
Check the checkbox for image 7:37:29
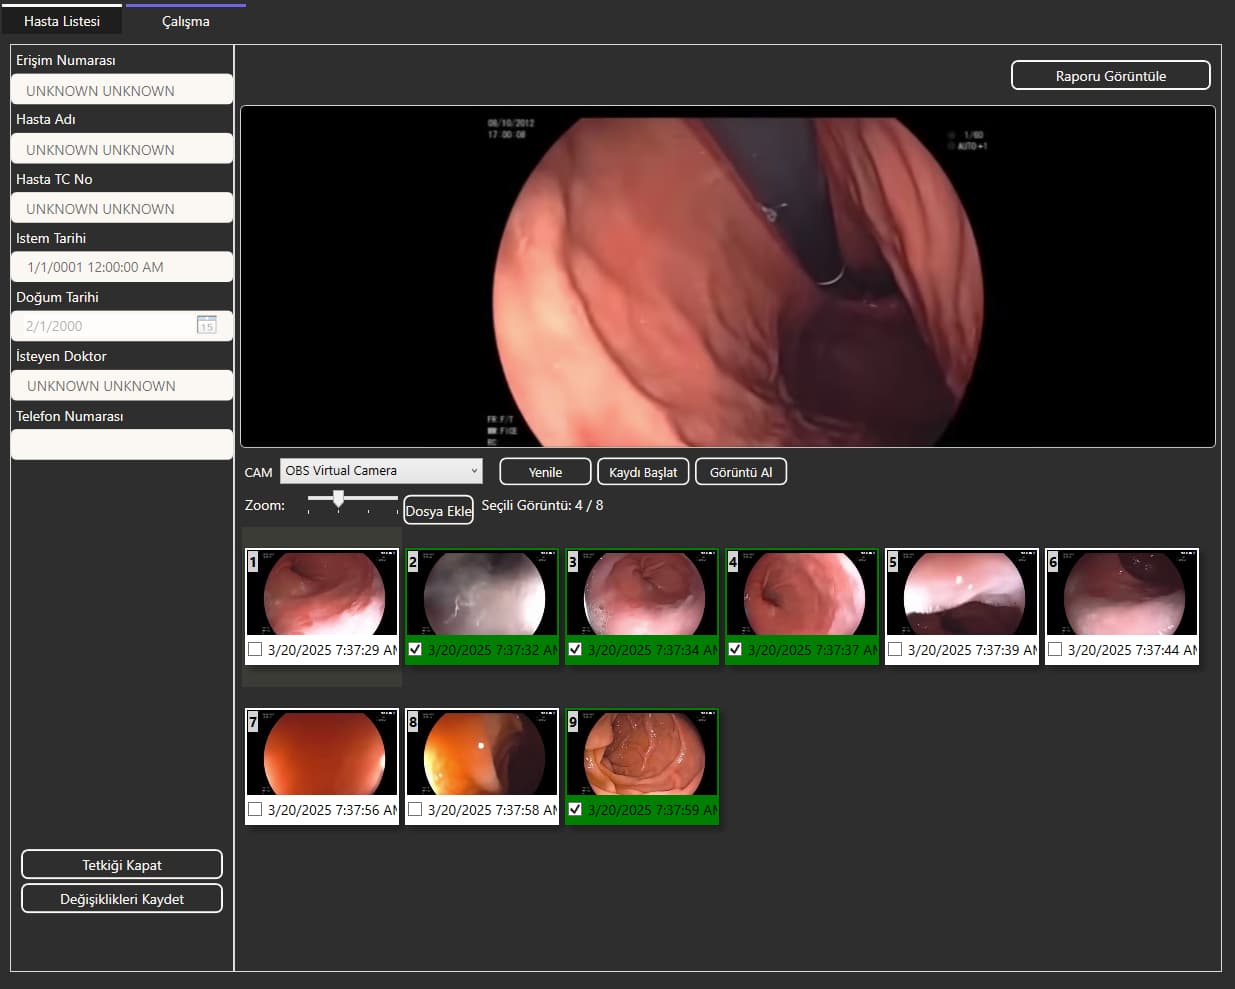pyautogui.click(x=255, y=650)
